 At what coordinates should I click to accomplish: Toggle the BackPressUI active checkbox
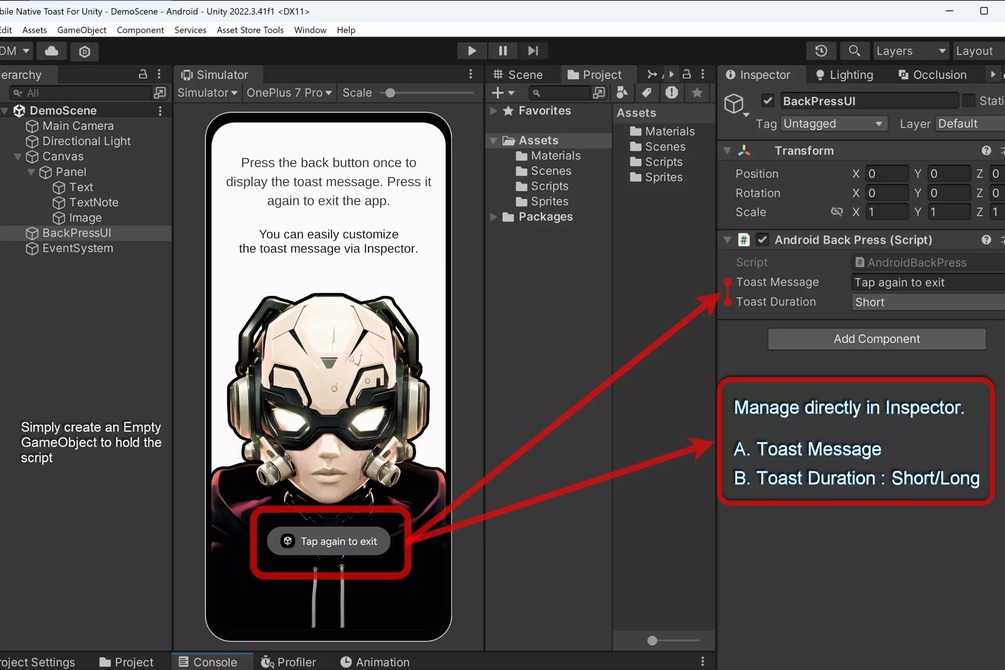pyautogui.click(x=767, y=101)
